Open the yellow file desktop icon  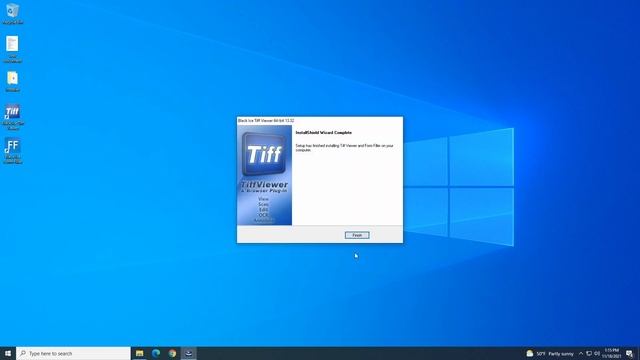(13, 81)
